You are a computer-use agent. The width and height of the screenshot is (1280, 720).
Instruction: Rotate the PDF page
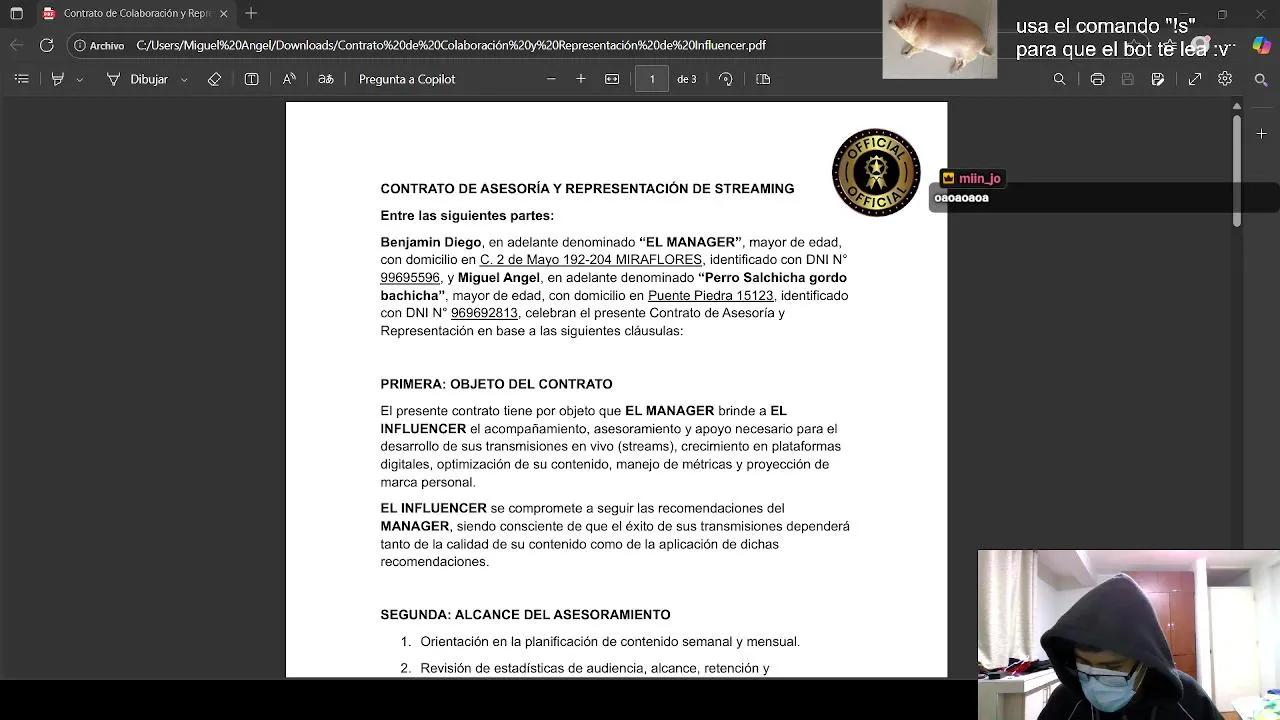click(x=726, y=79)
